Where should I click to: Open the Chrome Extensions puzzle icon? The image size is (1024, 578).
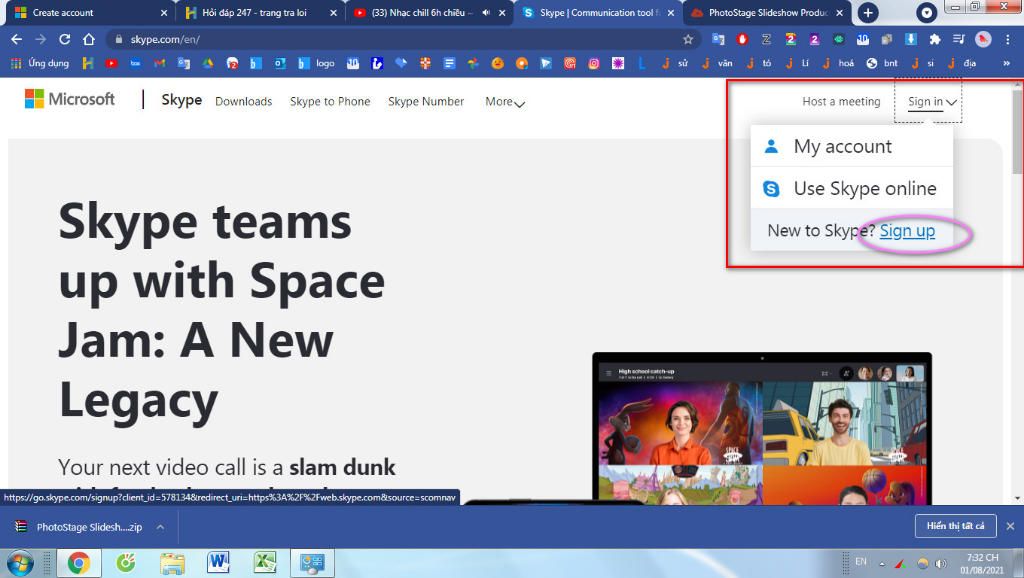click(935, 39)
